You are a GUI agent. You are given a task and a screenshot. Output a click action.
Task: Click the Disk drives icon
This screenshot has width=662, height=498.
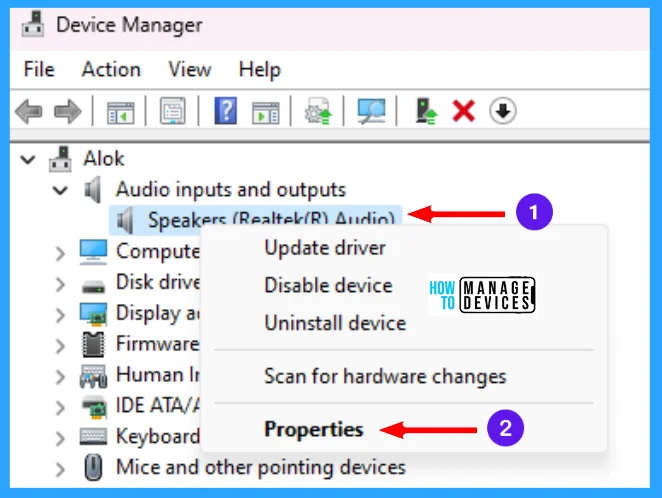[x=93, y=287]
